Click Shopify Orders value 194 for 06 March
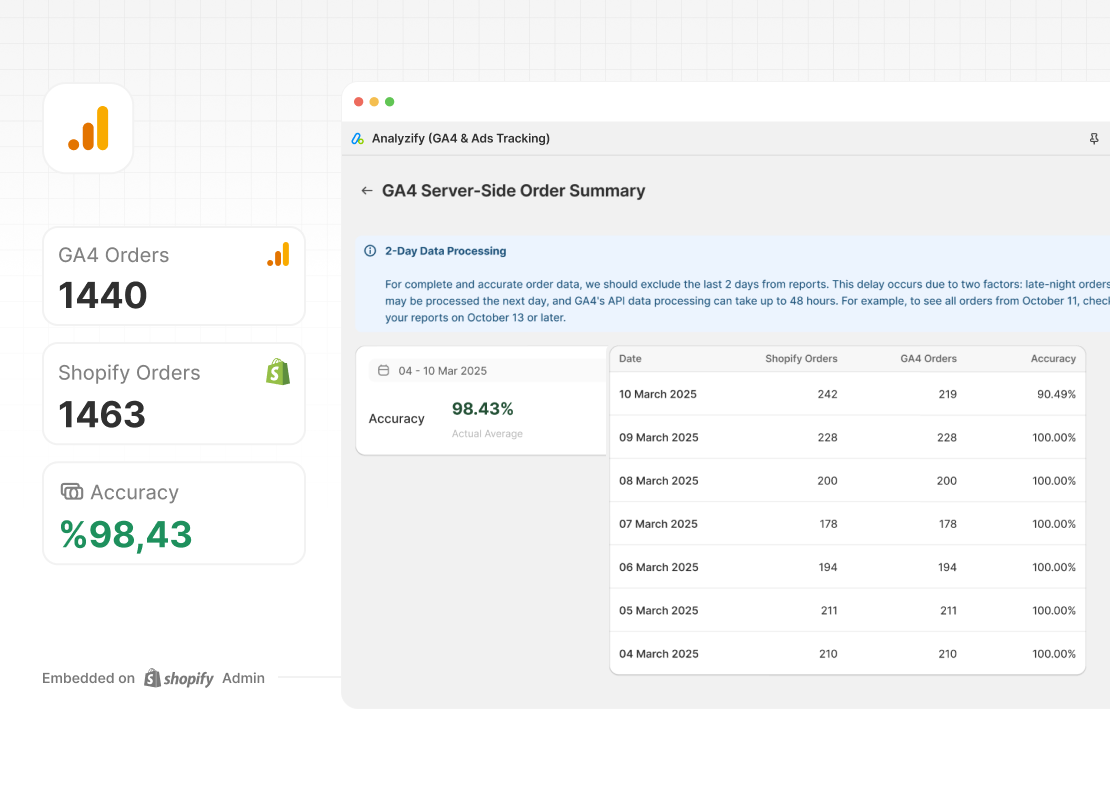The width and height of the screenshot is (1110, 790). click(828, 567)
